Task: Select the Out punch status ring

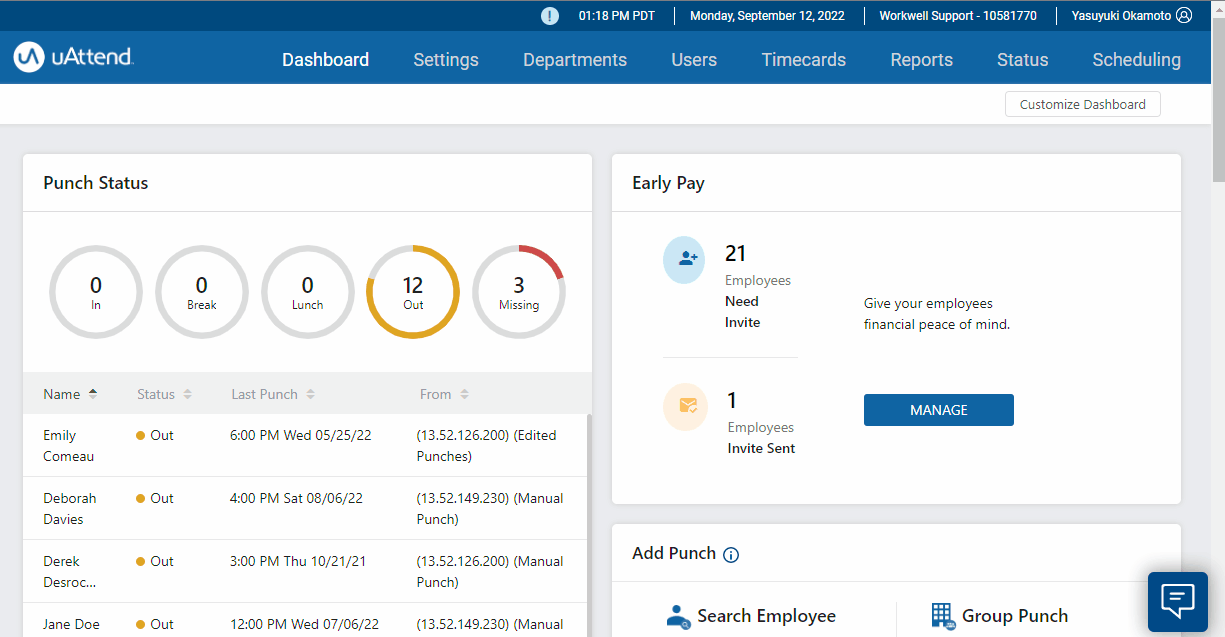Action: (413, 292)
